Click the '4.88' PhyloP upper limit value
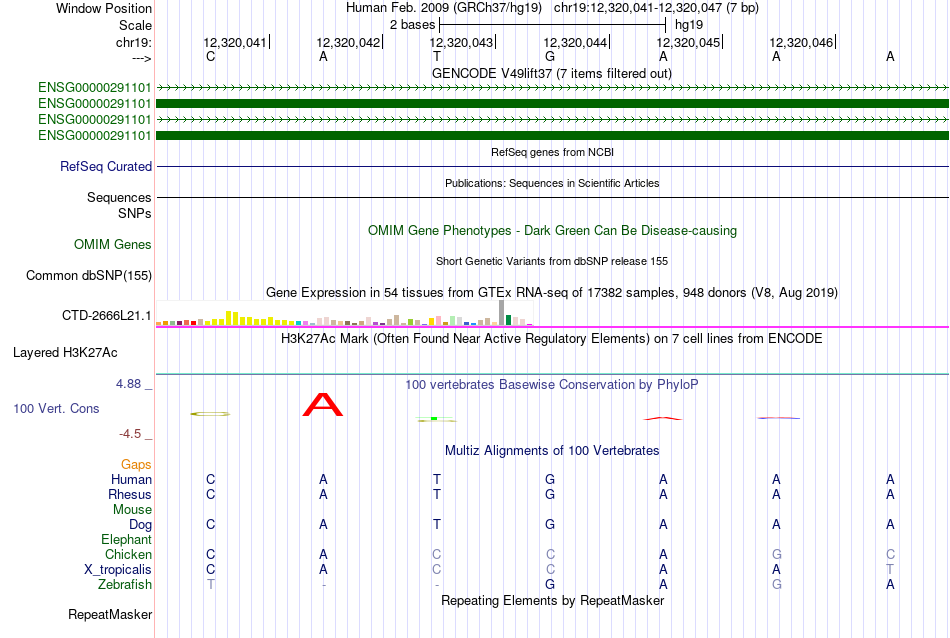The height and width of the screenshot is (638, 950). [128, 384]
